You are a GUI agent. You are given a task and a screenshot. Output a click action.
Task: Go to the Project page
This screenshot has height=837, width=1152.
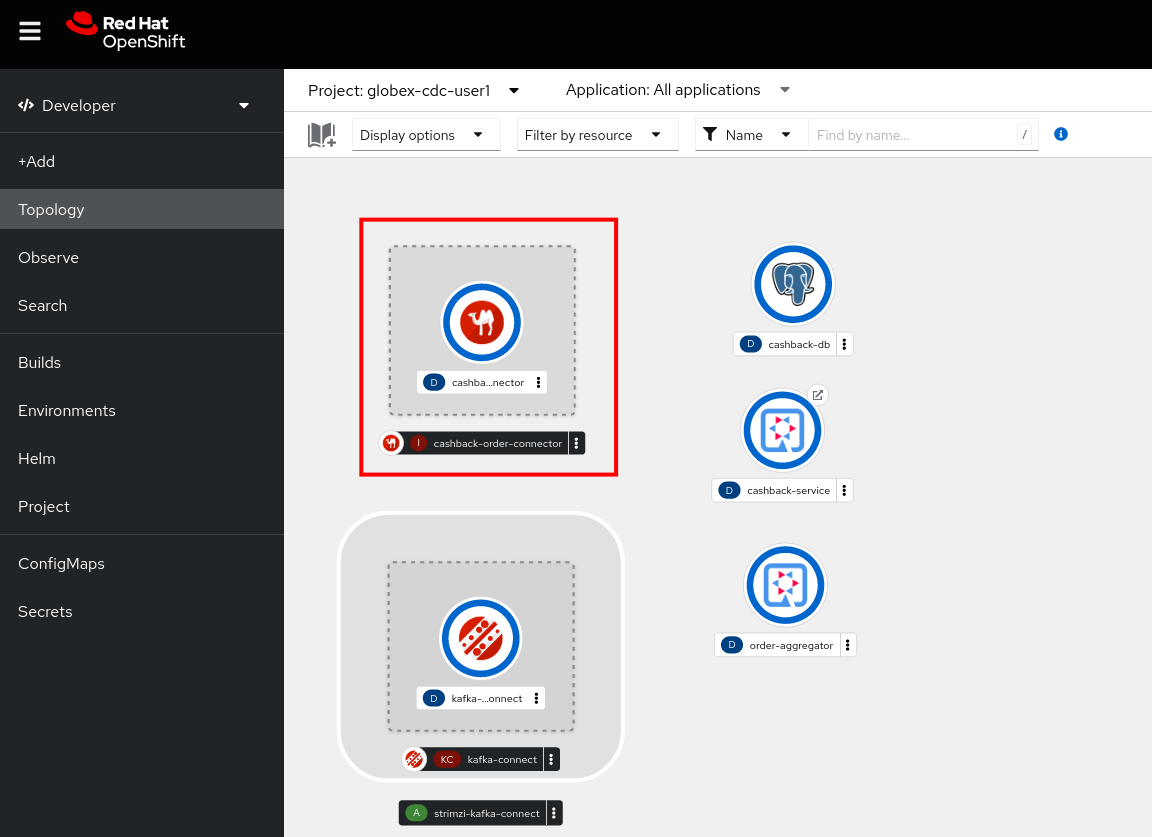(x=142, y=507)
